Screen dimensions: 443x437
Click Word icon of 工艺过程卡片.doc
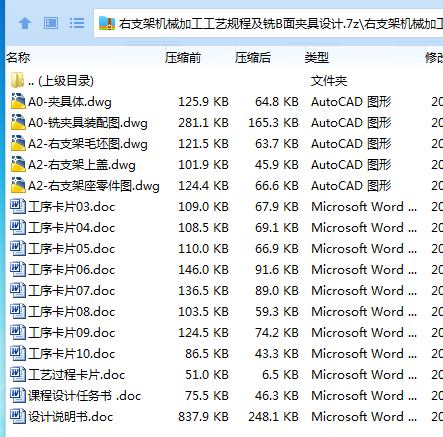coord(18,374)
